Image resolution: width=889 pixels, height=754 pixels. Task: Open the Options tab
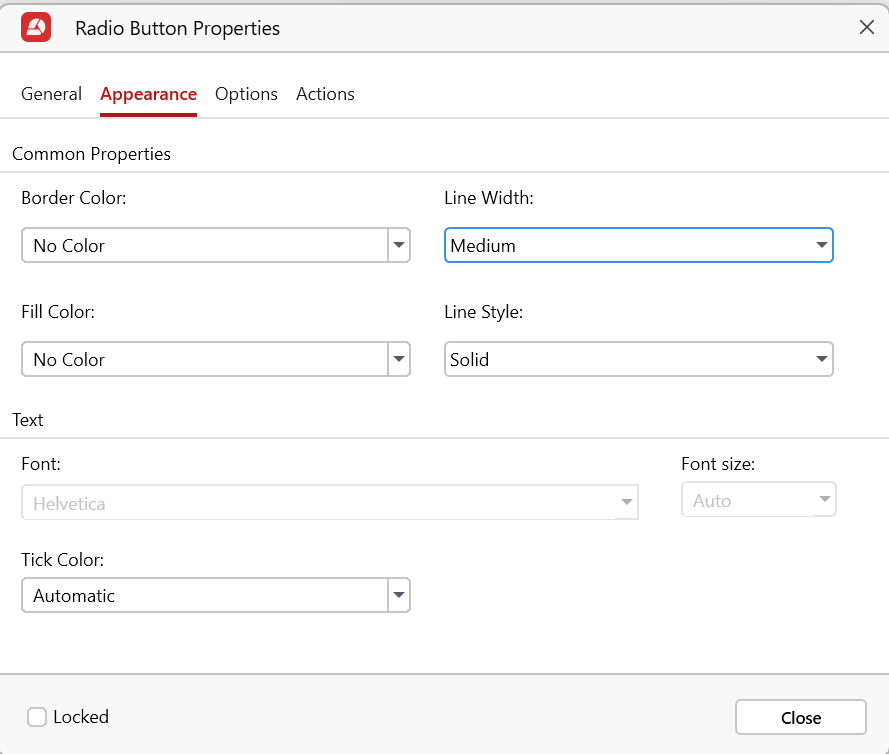click(x=246, y=94)
